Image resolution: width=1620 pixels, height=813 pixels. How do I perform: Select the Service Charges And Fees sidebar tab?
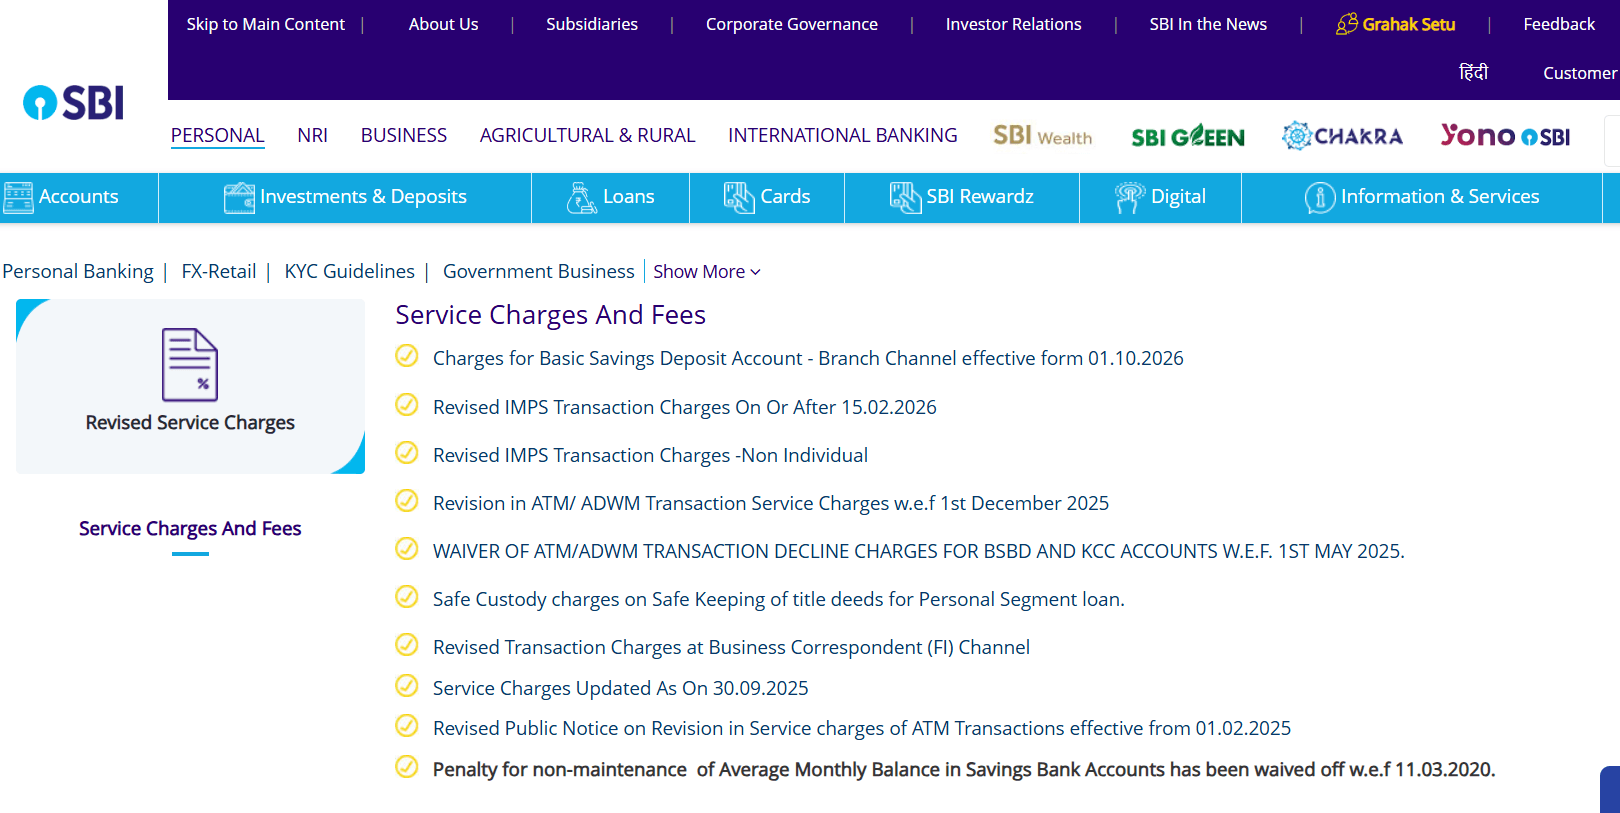coord(190,528)
